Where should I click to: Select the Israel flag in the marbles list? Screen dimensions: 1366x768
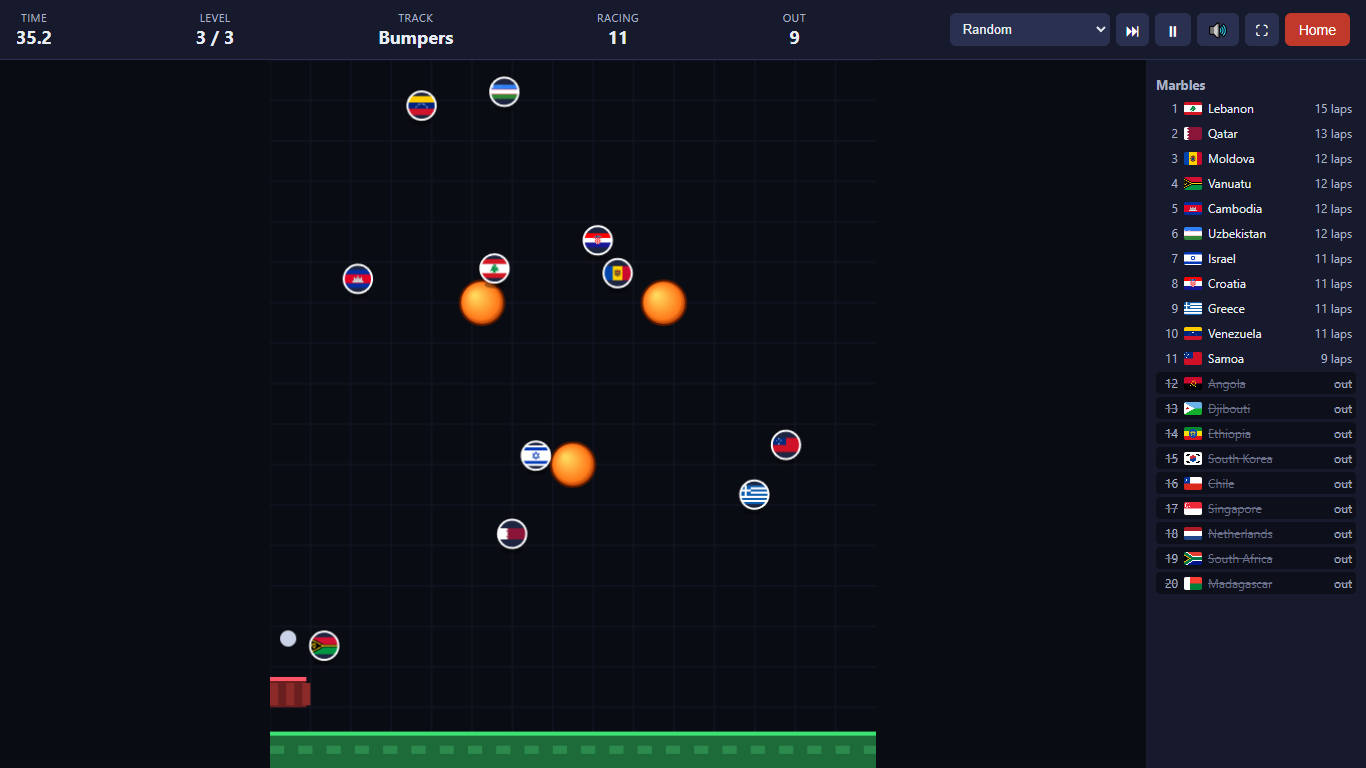1193,259
